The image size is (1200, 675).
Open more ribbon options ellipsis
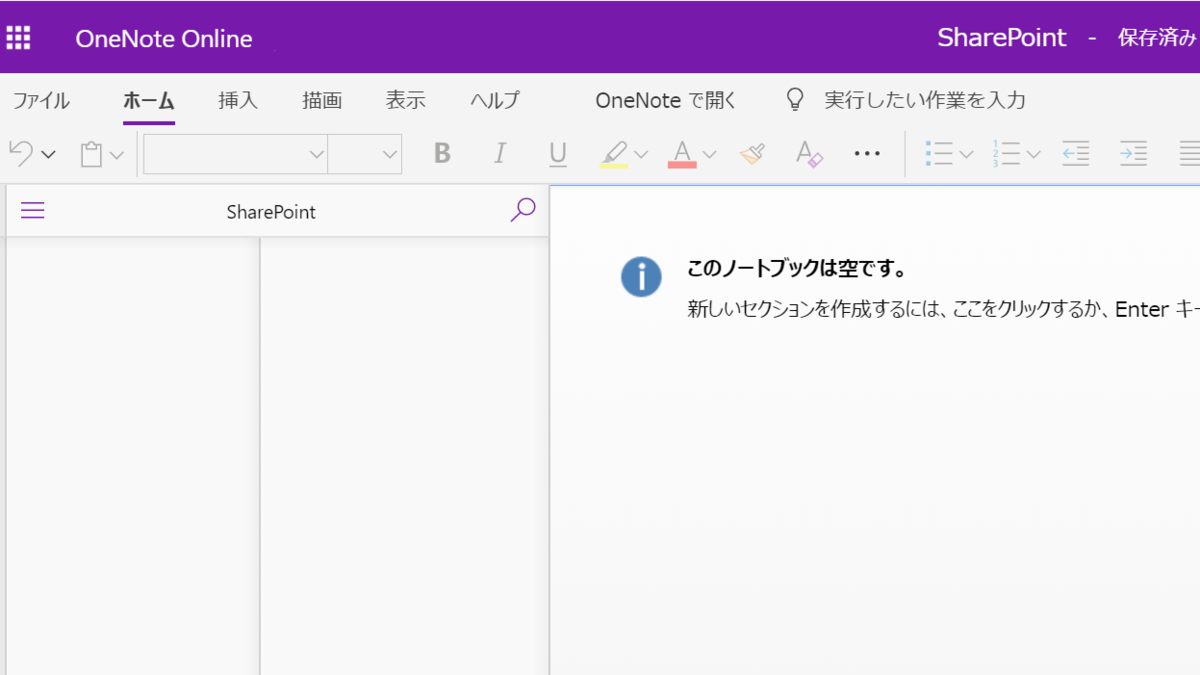[x=867, y=154]
